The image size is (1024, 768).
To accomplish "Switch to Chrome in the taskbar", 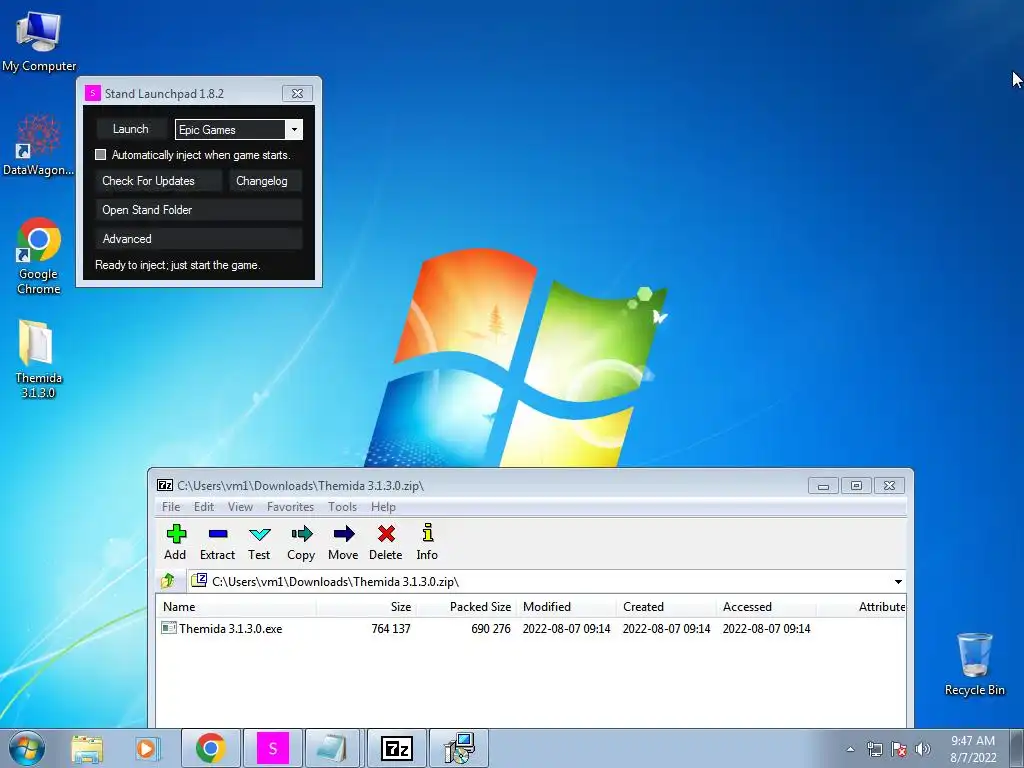I will point(210,748).
